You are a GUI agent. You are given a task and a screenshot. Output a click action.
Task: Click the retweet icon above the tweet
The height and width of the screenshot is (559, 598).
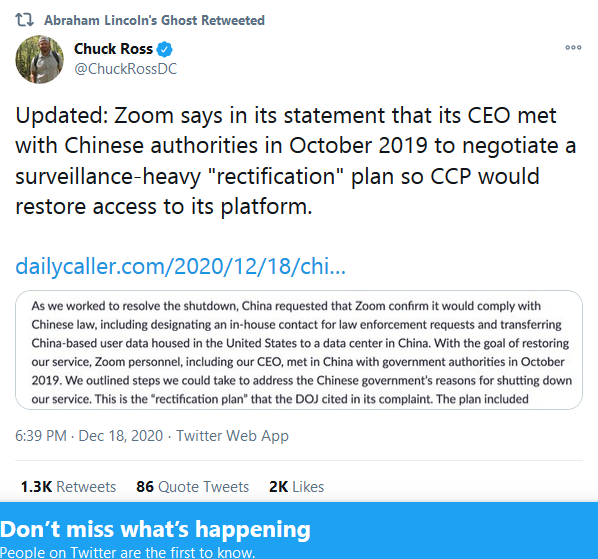[24, 20]
